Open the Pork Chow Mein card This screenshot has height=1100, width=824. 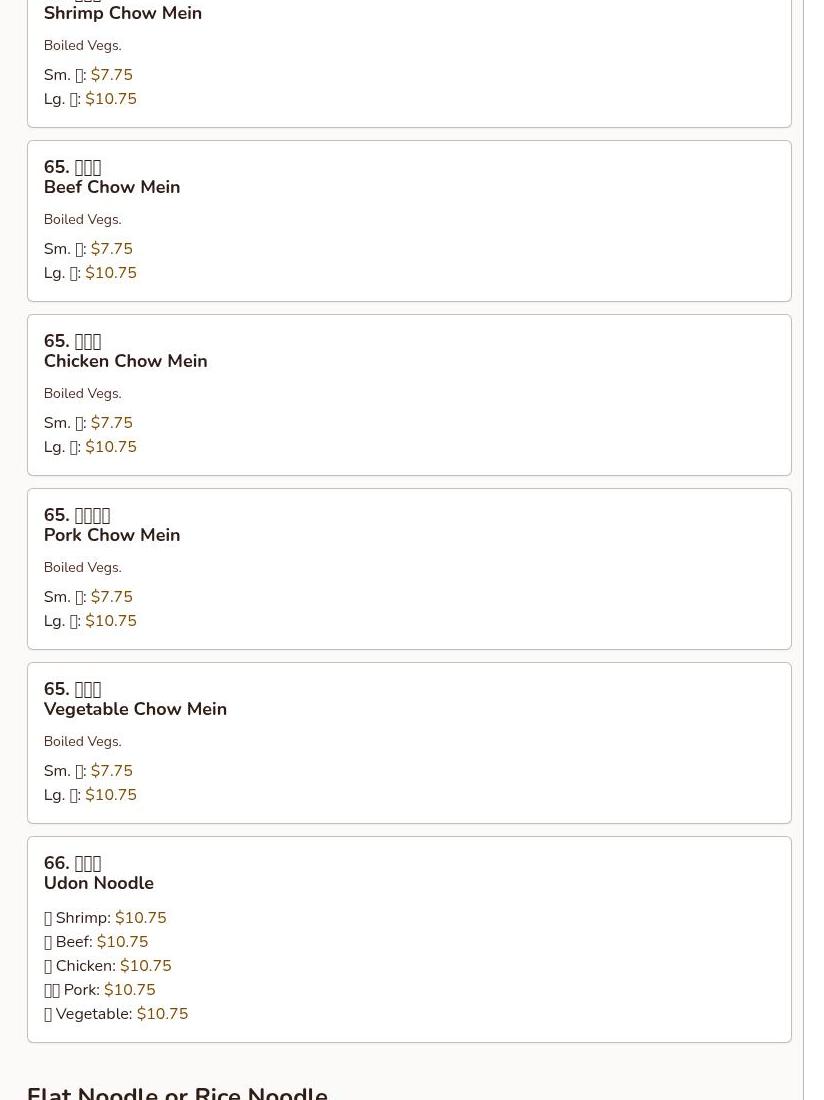tap(409, 569)
